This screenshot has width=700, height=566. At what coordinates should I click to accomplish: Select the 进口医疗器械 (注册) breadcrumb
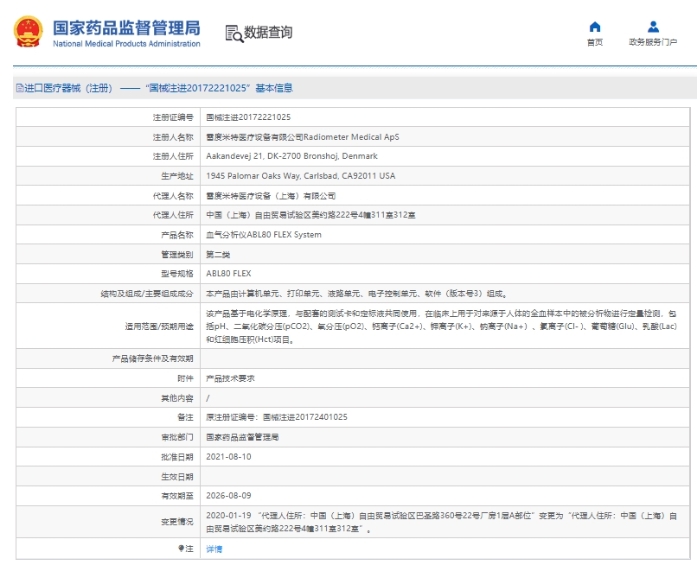click(x=68, y=88)
